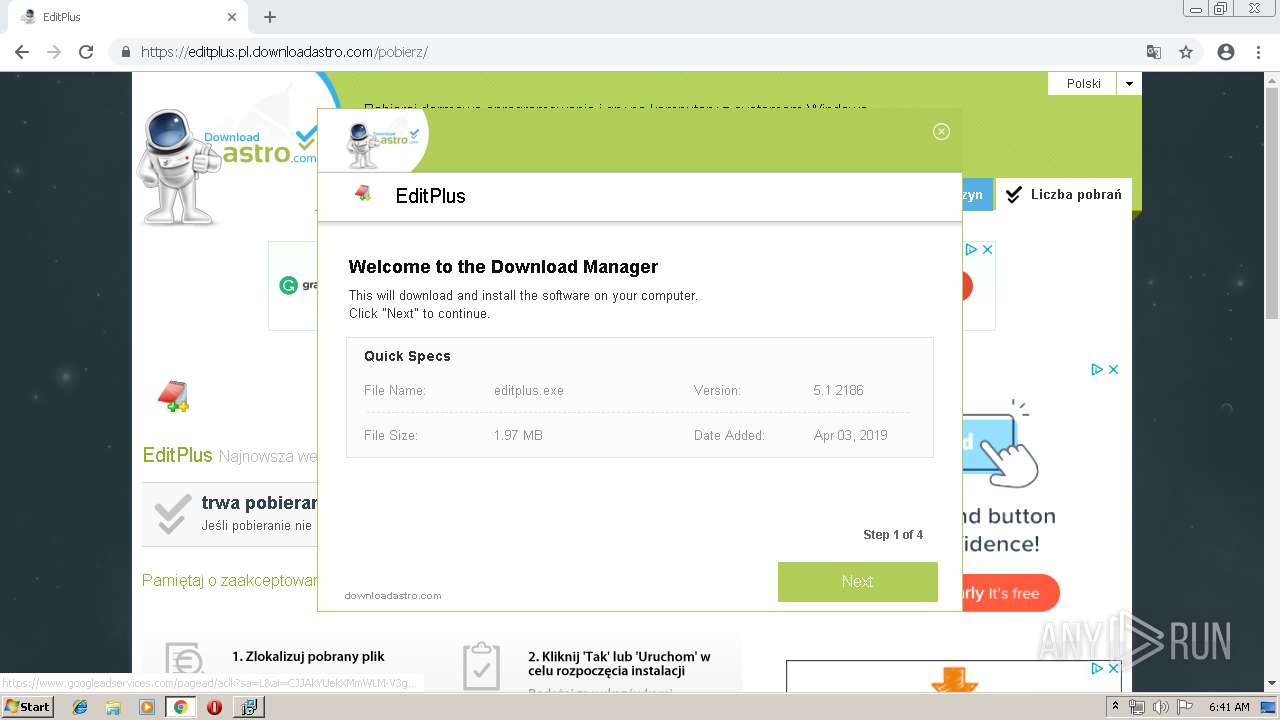Click the 1.97 MB file size value
Viewport: 1280px width, 720px height.
(518, 435)
